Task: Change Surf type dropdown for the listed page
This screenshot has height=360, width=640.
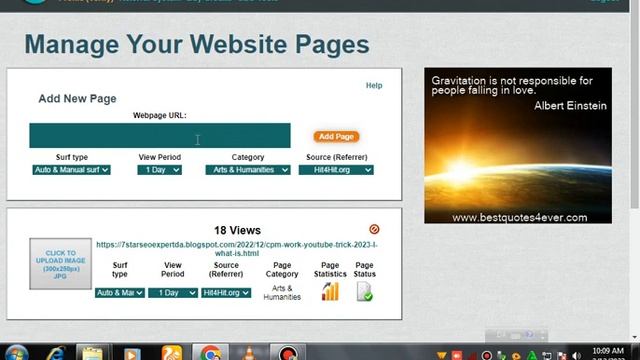Action: click(x=120, y=293)
